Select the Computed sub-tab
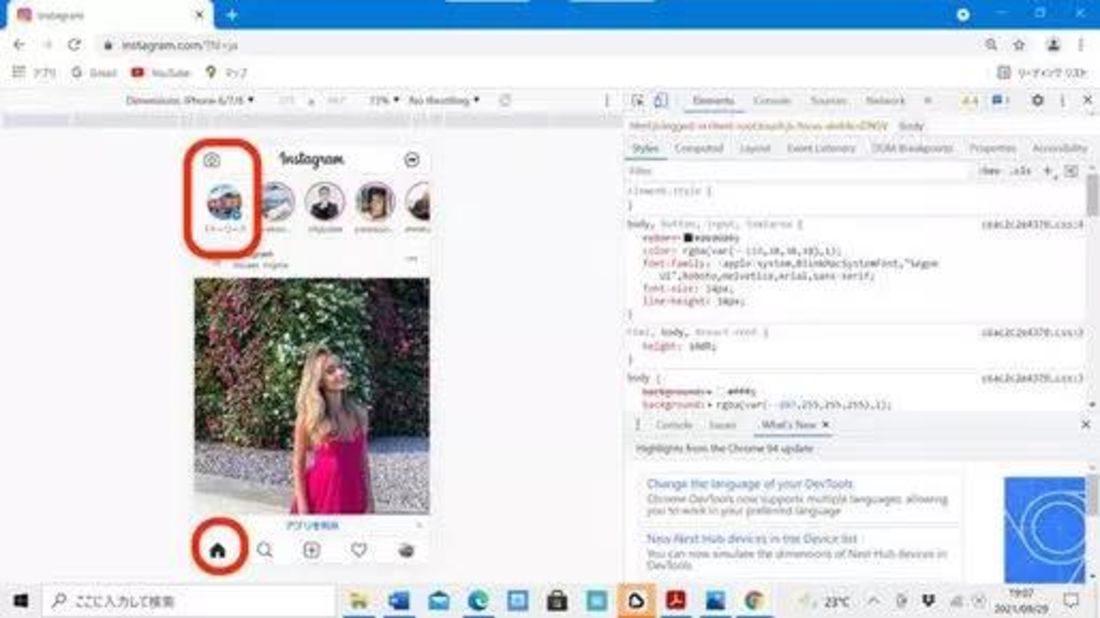The height and width of the screenshot is (618, 1100). point(699,149)
